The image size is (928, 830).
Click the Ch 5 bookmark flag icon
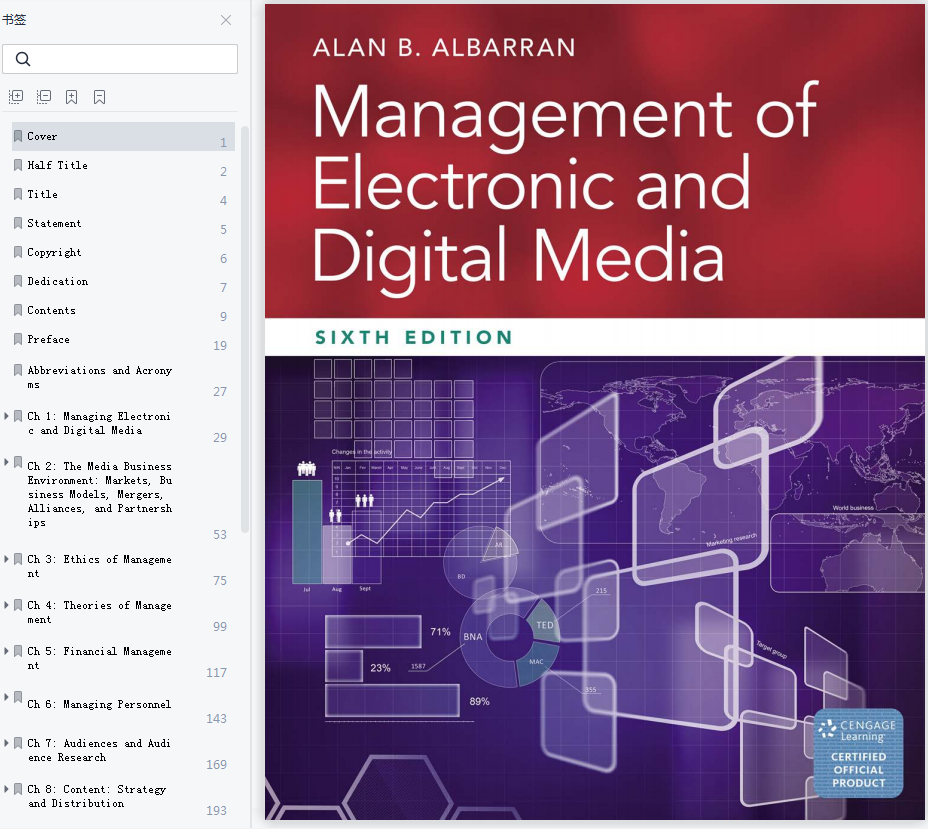pyautogui.click(x=18, y=651)
